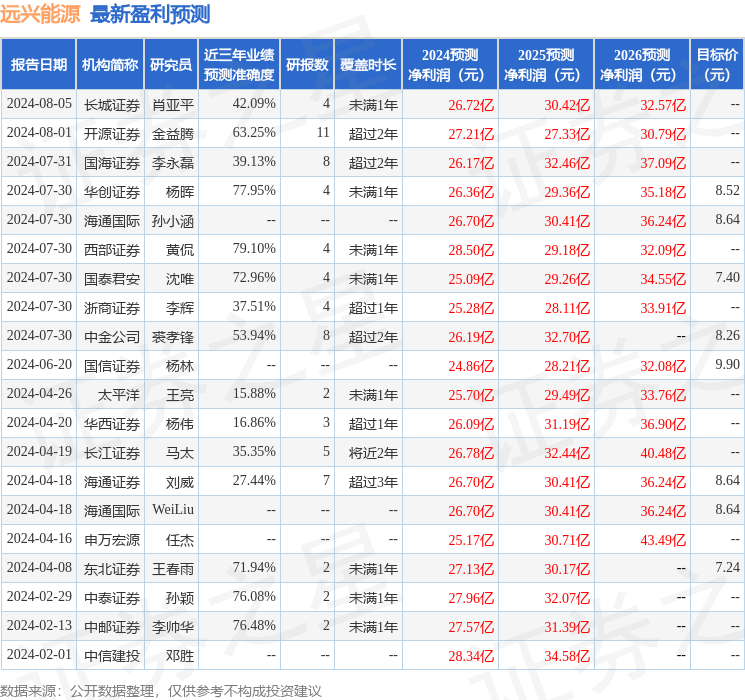Click analyst name 李帅华
Viewport: 745px width, 700px height.
[173, 627]
